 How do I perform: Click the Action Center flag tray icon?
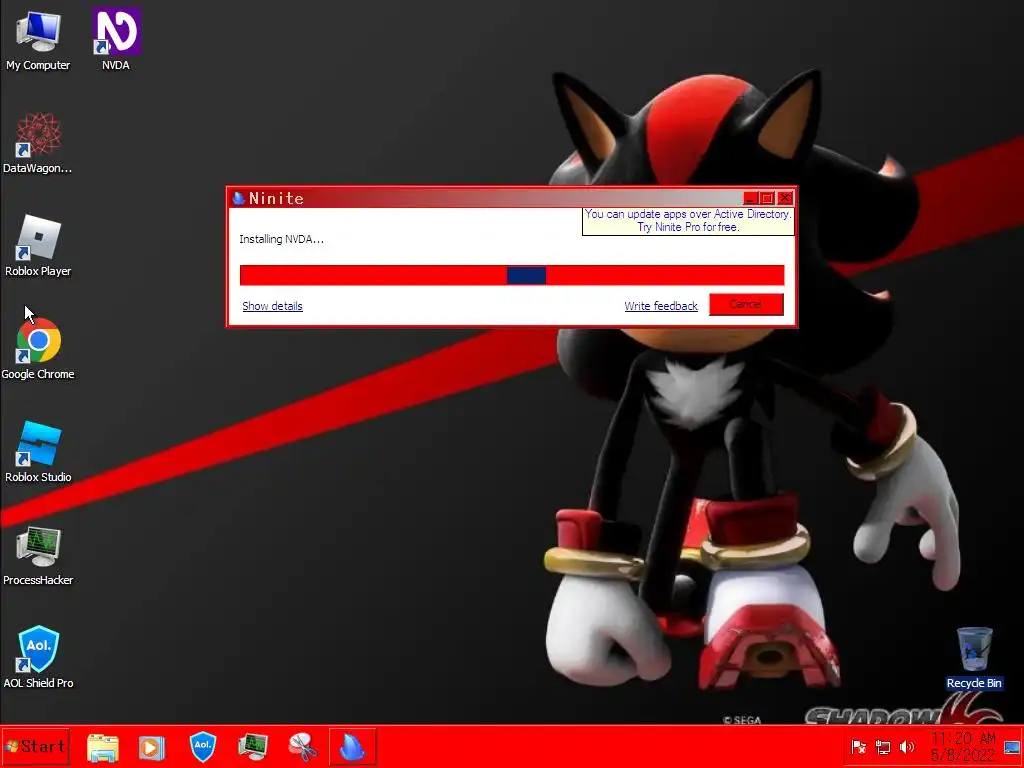click(x=859, y=746)
